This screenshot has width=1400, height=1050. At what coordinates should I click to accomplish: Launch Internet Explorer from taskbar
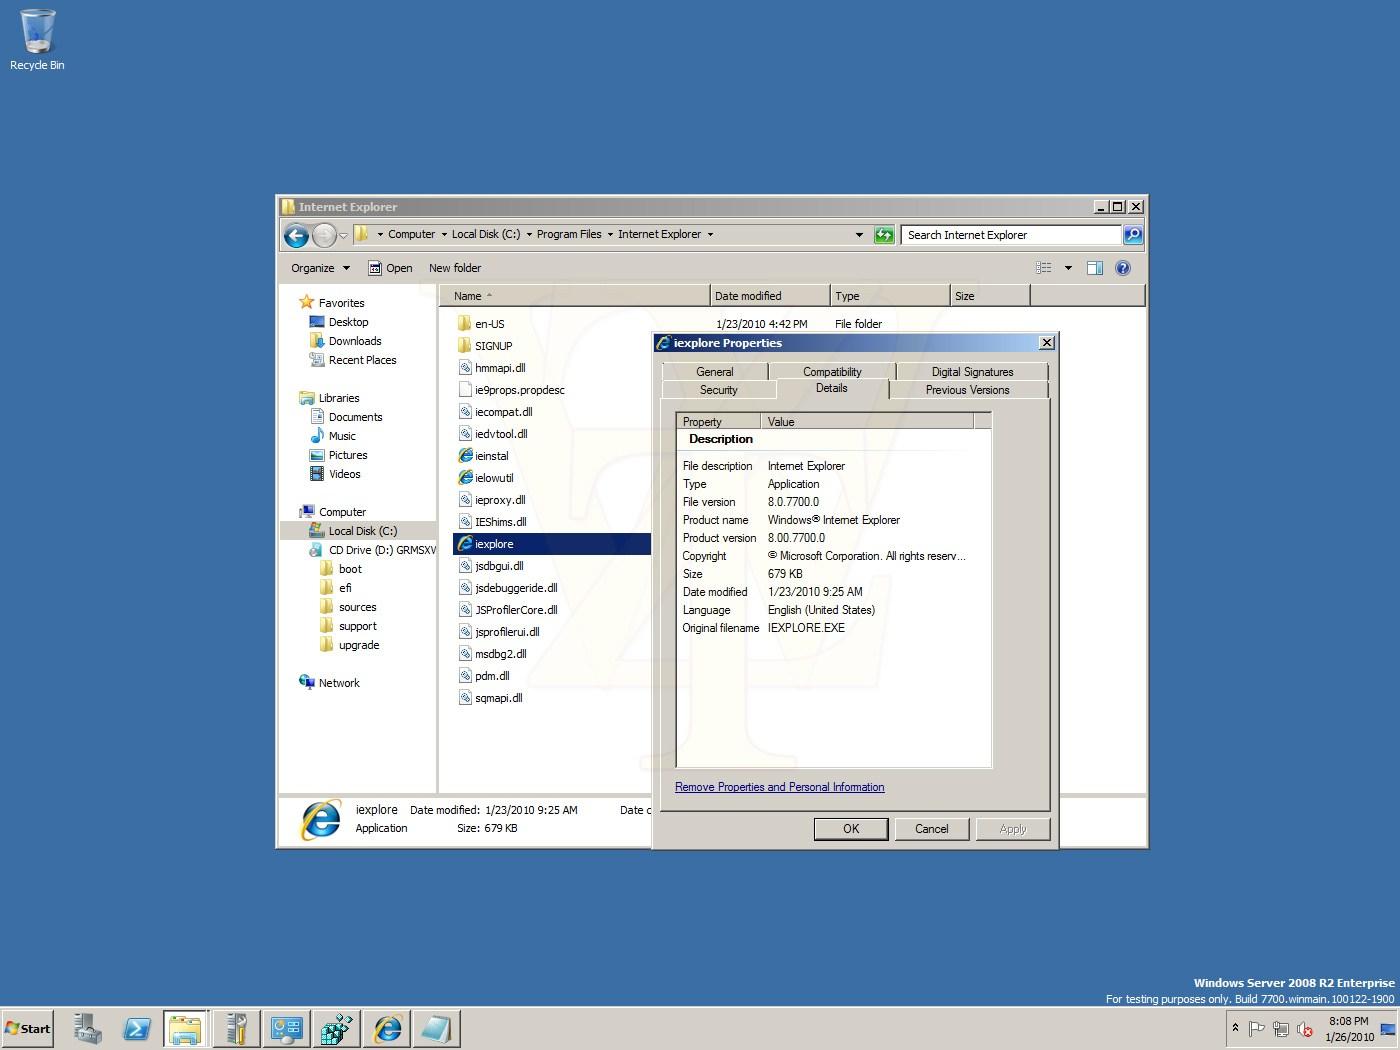387,1028
